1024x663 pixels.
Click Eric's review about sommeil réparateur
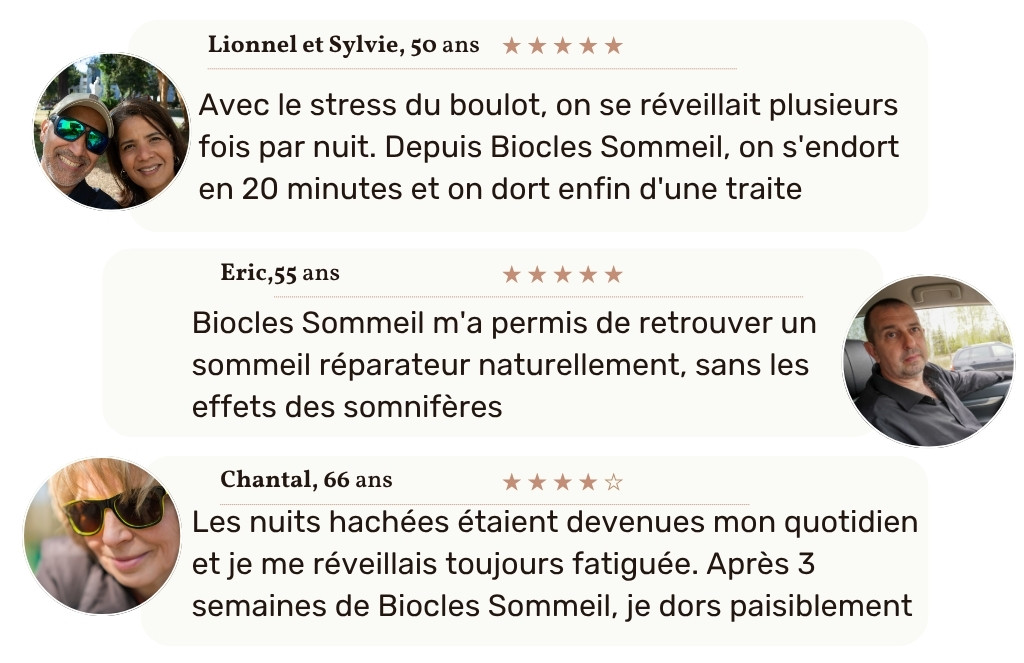[504, 366]
